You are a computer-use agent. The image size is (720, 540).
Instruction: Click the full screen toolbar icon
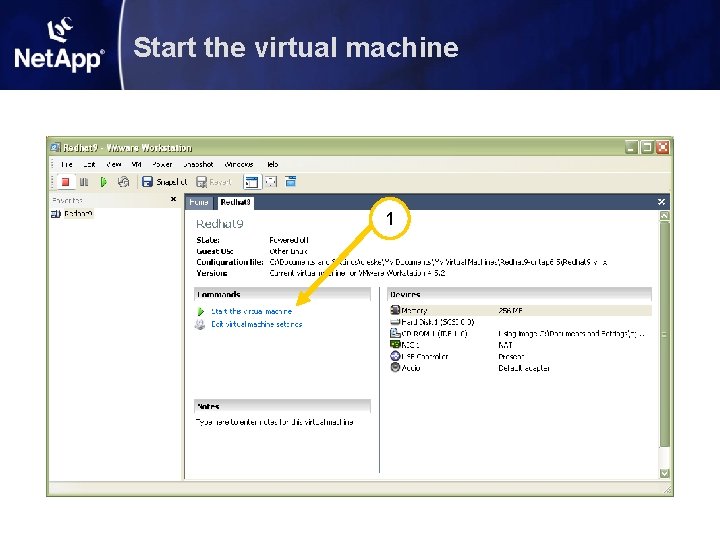(271, 182)
